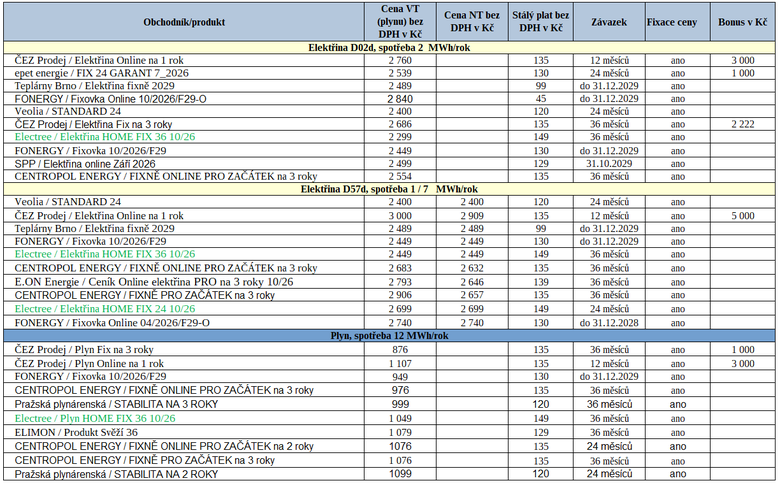Image resolution: width=780 pixels, height=483 pixels.
Task: Select the 'Stálý plat bez DPH v Kč' header
Action: [541, 22]
